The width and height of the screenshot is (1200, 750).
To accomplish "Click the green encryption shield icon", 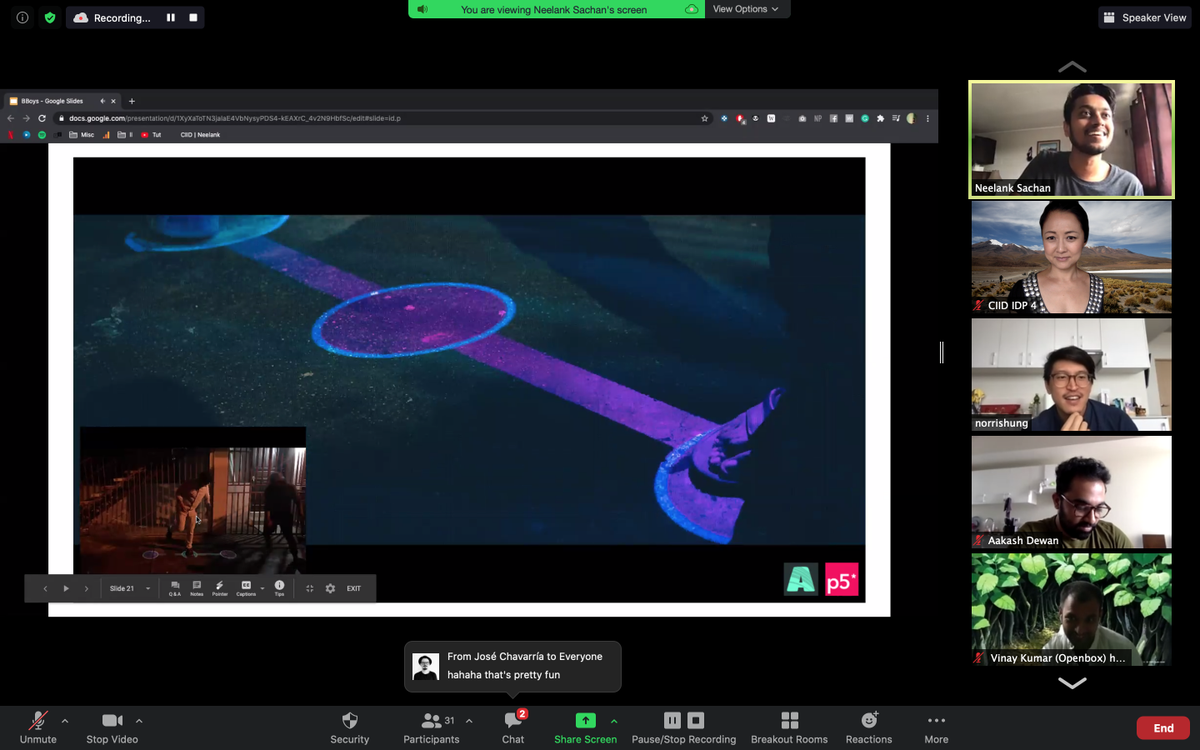I will pos(49,18).
